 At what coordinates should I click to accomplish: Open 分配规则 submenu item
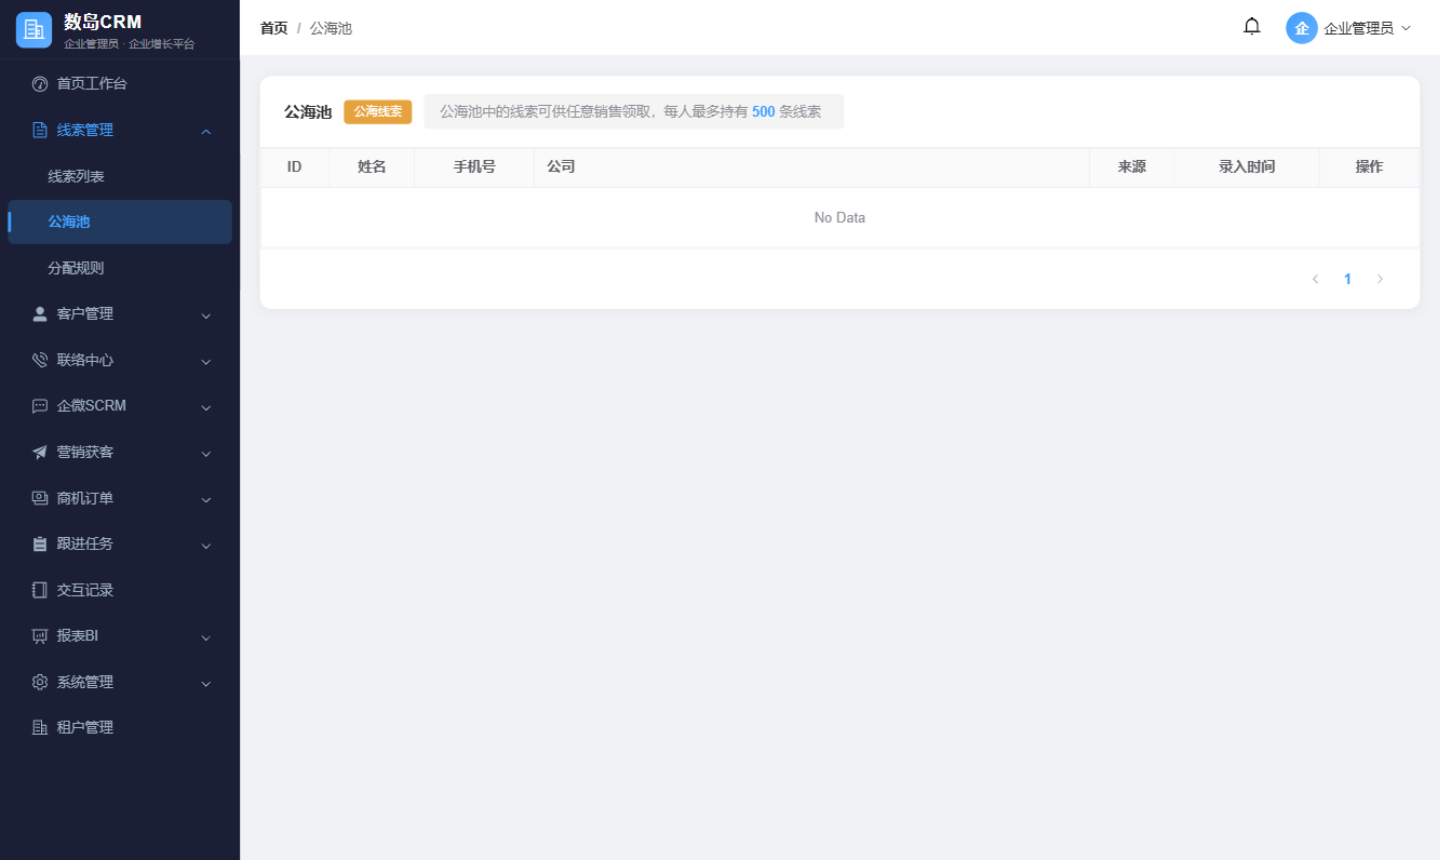tap(120, 268)
